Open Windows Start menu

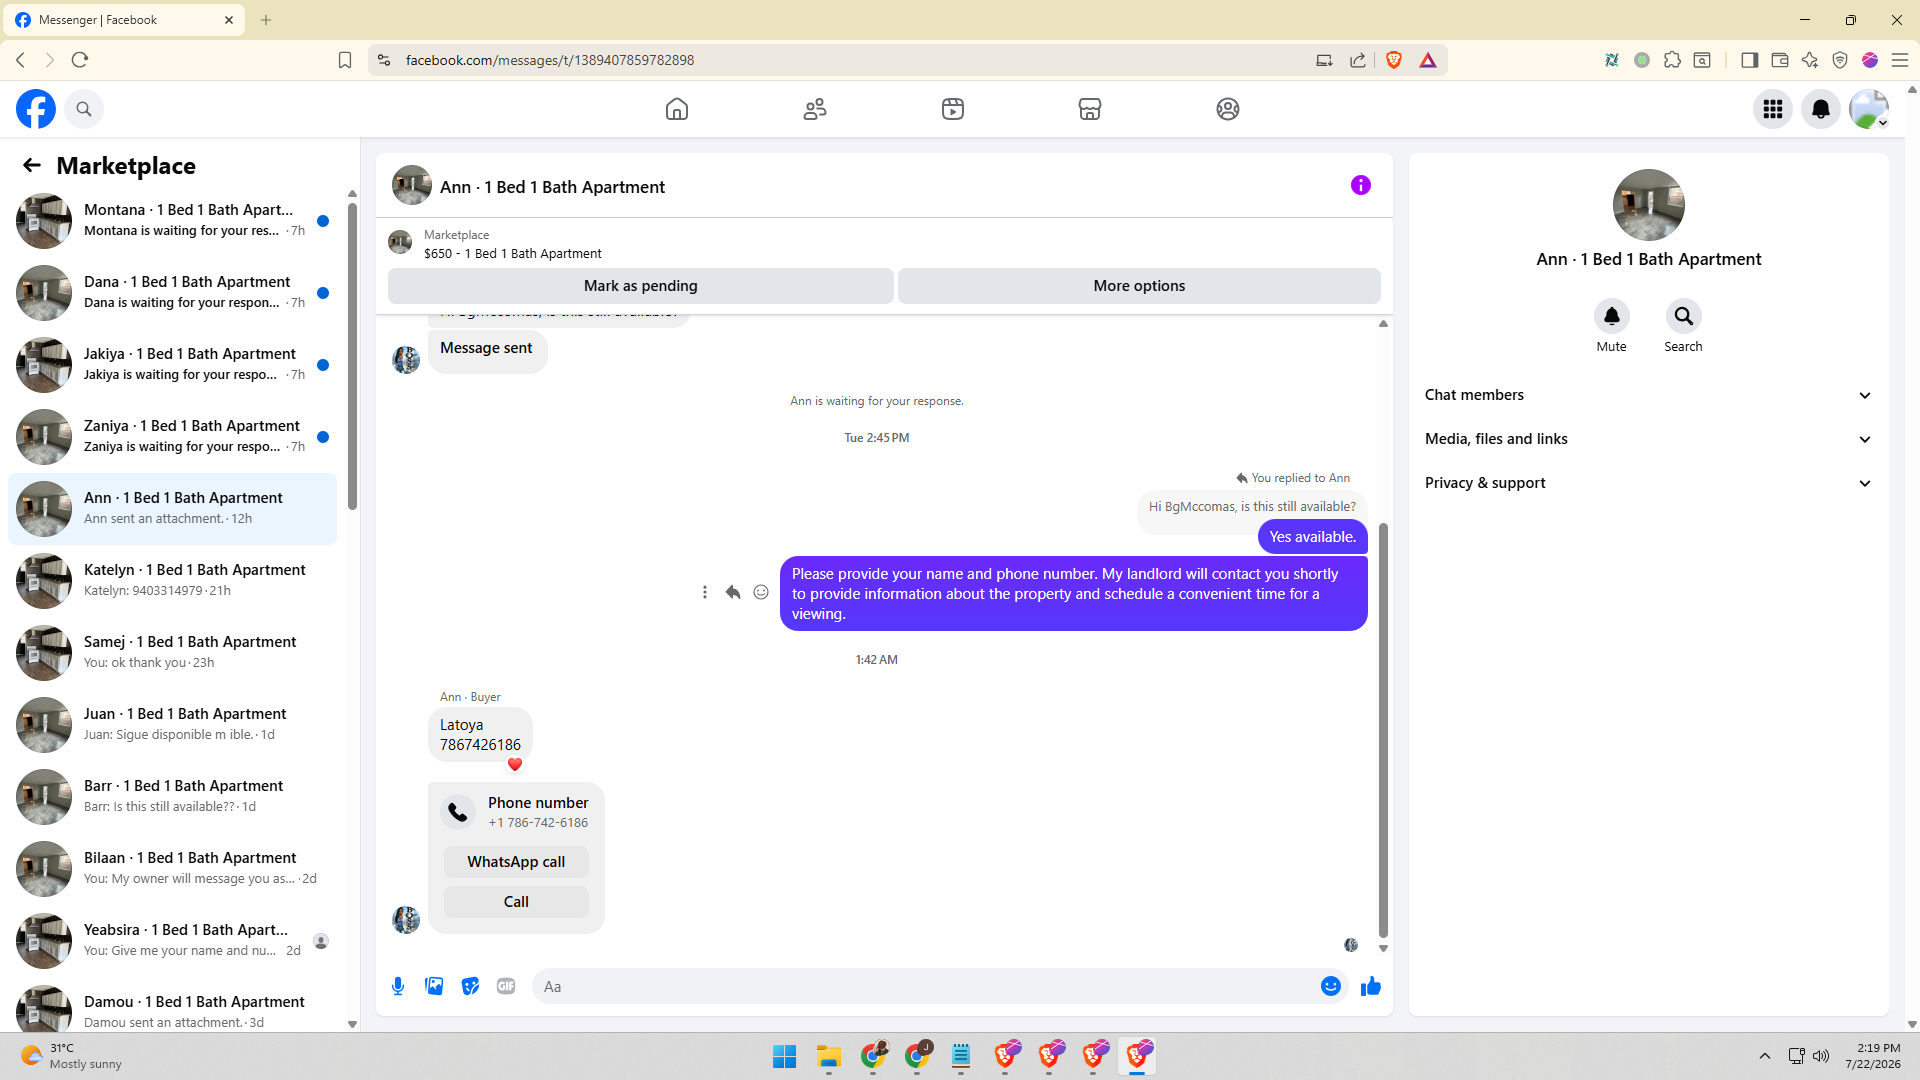tap(785, 1056)
